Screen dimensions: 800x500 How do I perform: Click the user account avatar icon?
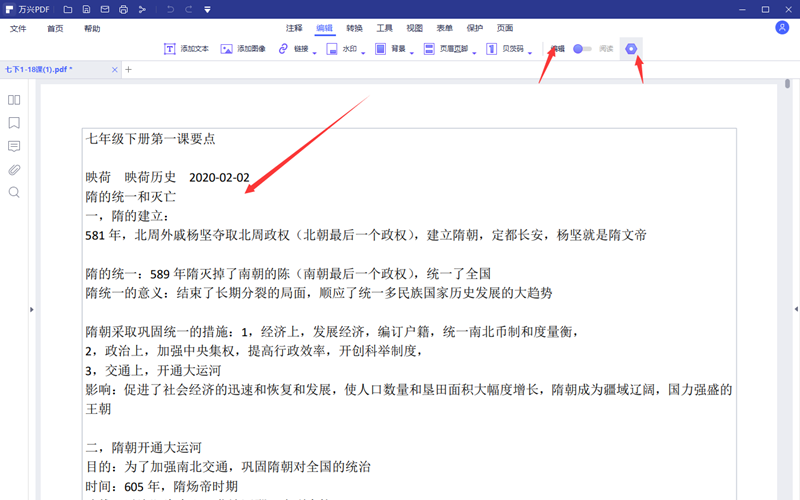(781, 28)
